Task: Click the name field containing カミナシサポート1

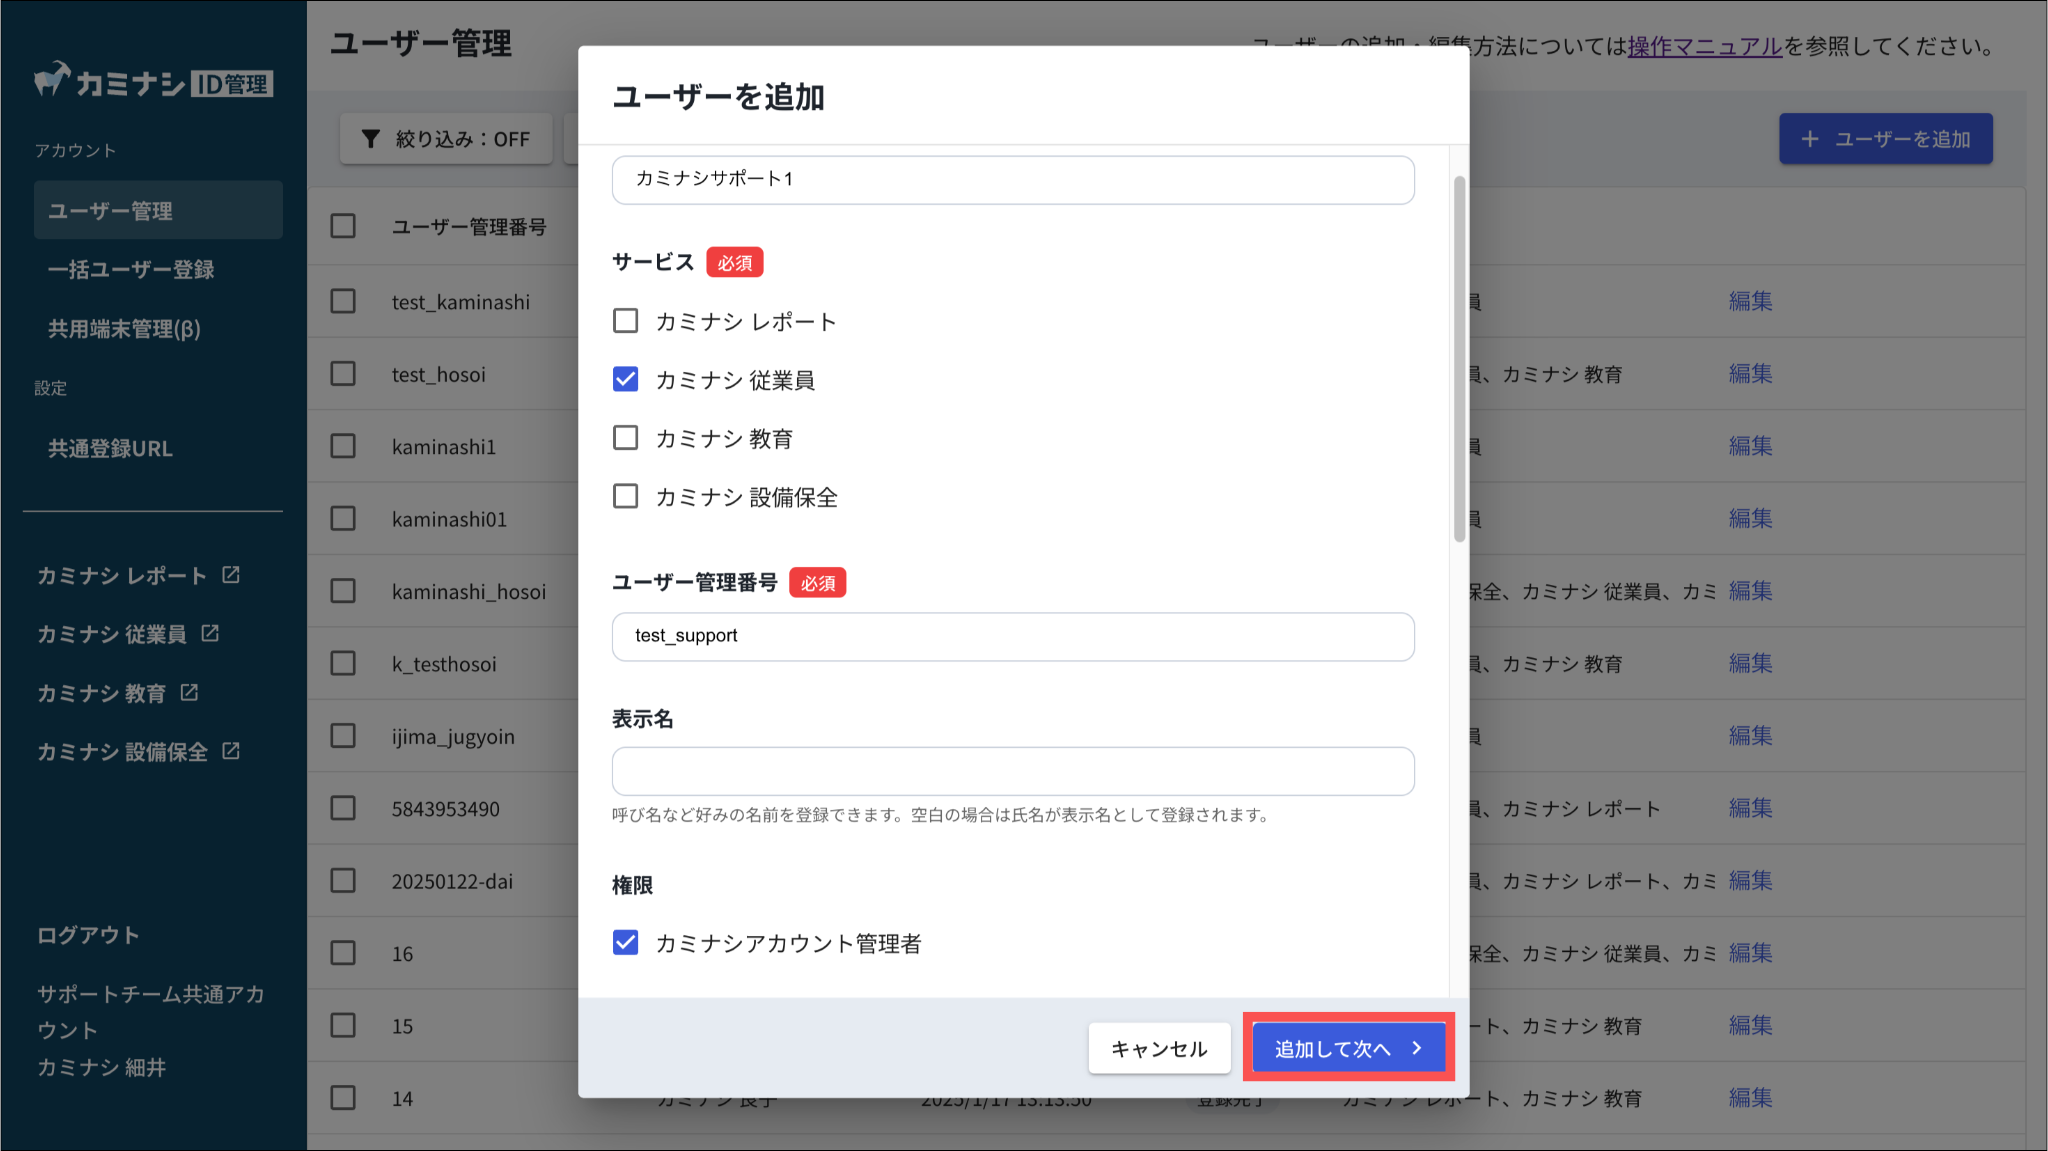Action: point(1013,179)
